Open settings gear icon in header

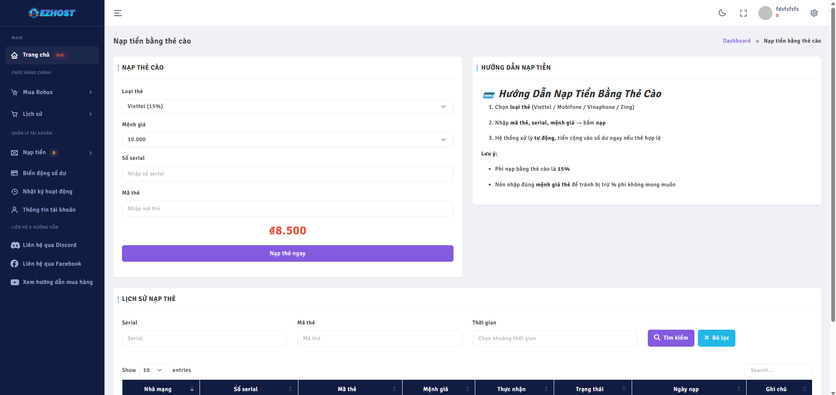click(x=814, y=13)
